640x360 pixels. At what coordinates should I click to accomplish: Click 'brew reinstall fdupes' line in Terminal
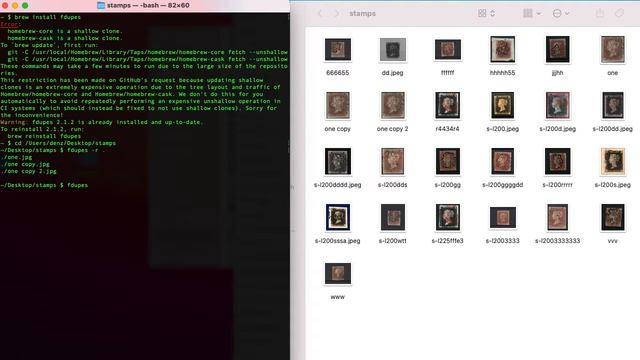coord(44,136)
